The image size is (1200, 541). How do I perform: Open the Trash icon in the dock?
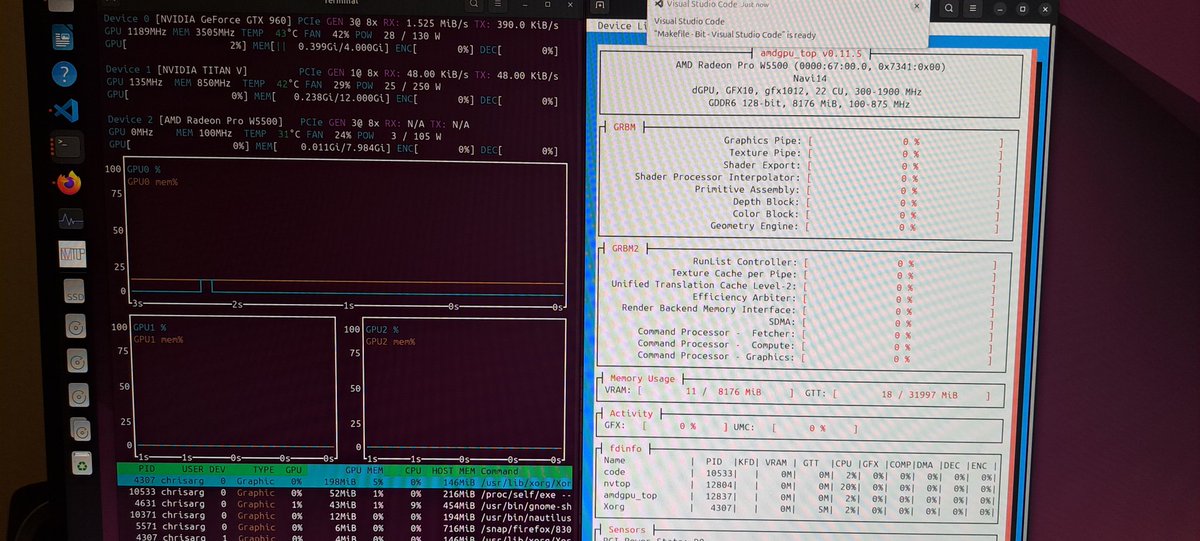coord(84,463)
